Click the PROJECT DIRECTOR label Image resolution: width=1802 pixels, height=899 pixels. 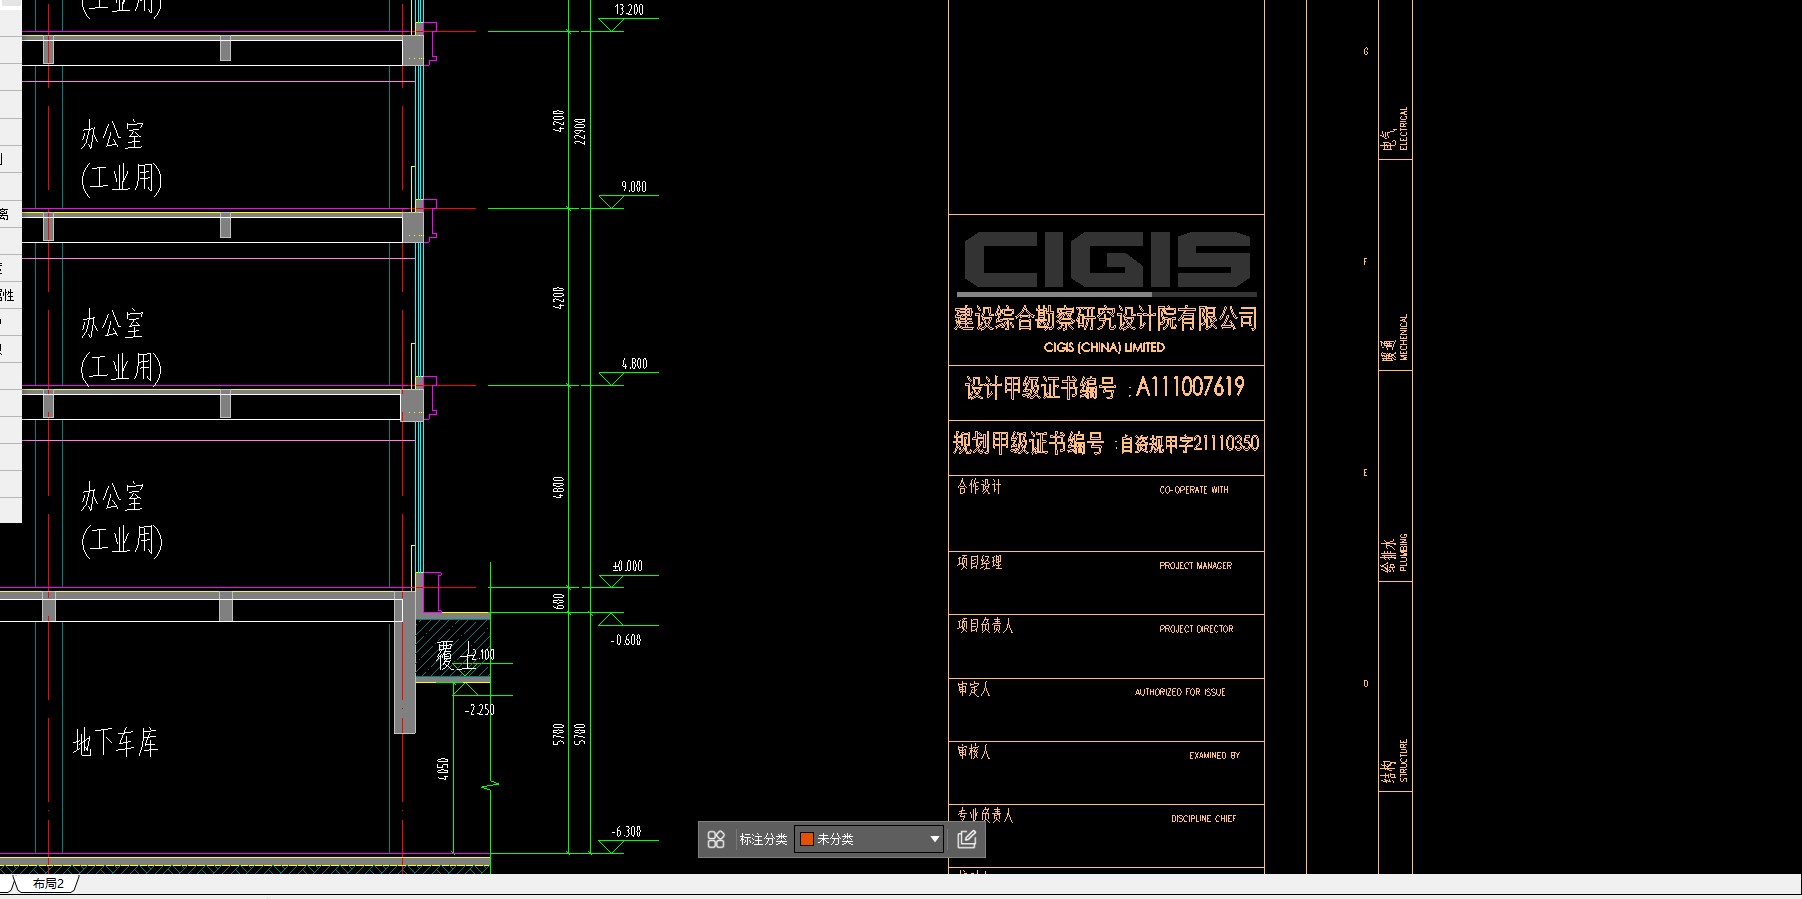1197,629
